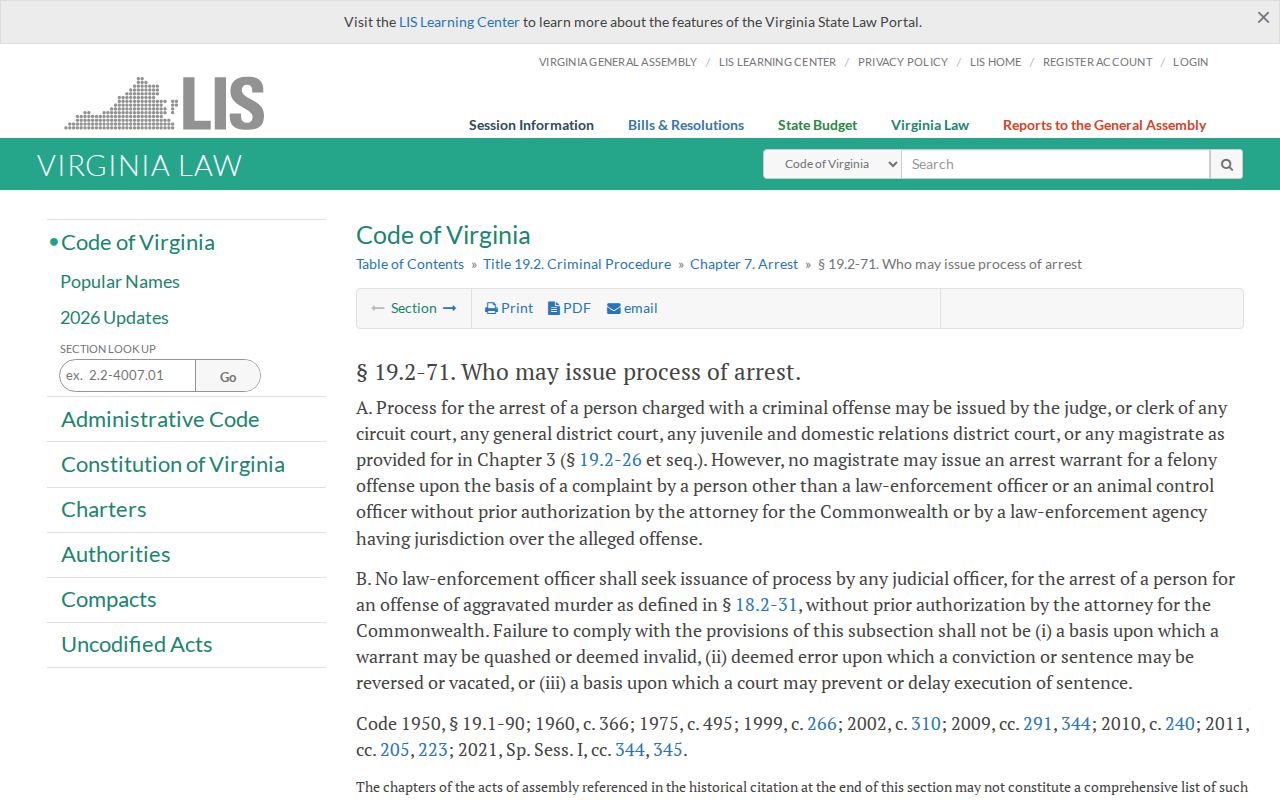Click Title 19.2. Criminal Procedure breadcrumb
This screenshot has width=1280, height=800.
pyautogui.click(x=577, y=264)
